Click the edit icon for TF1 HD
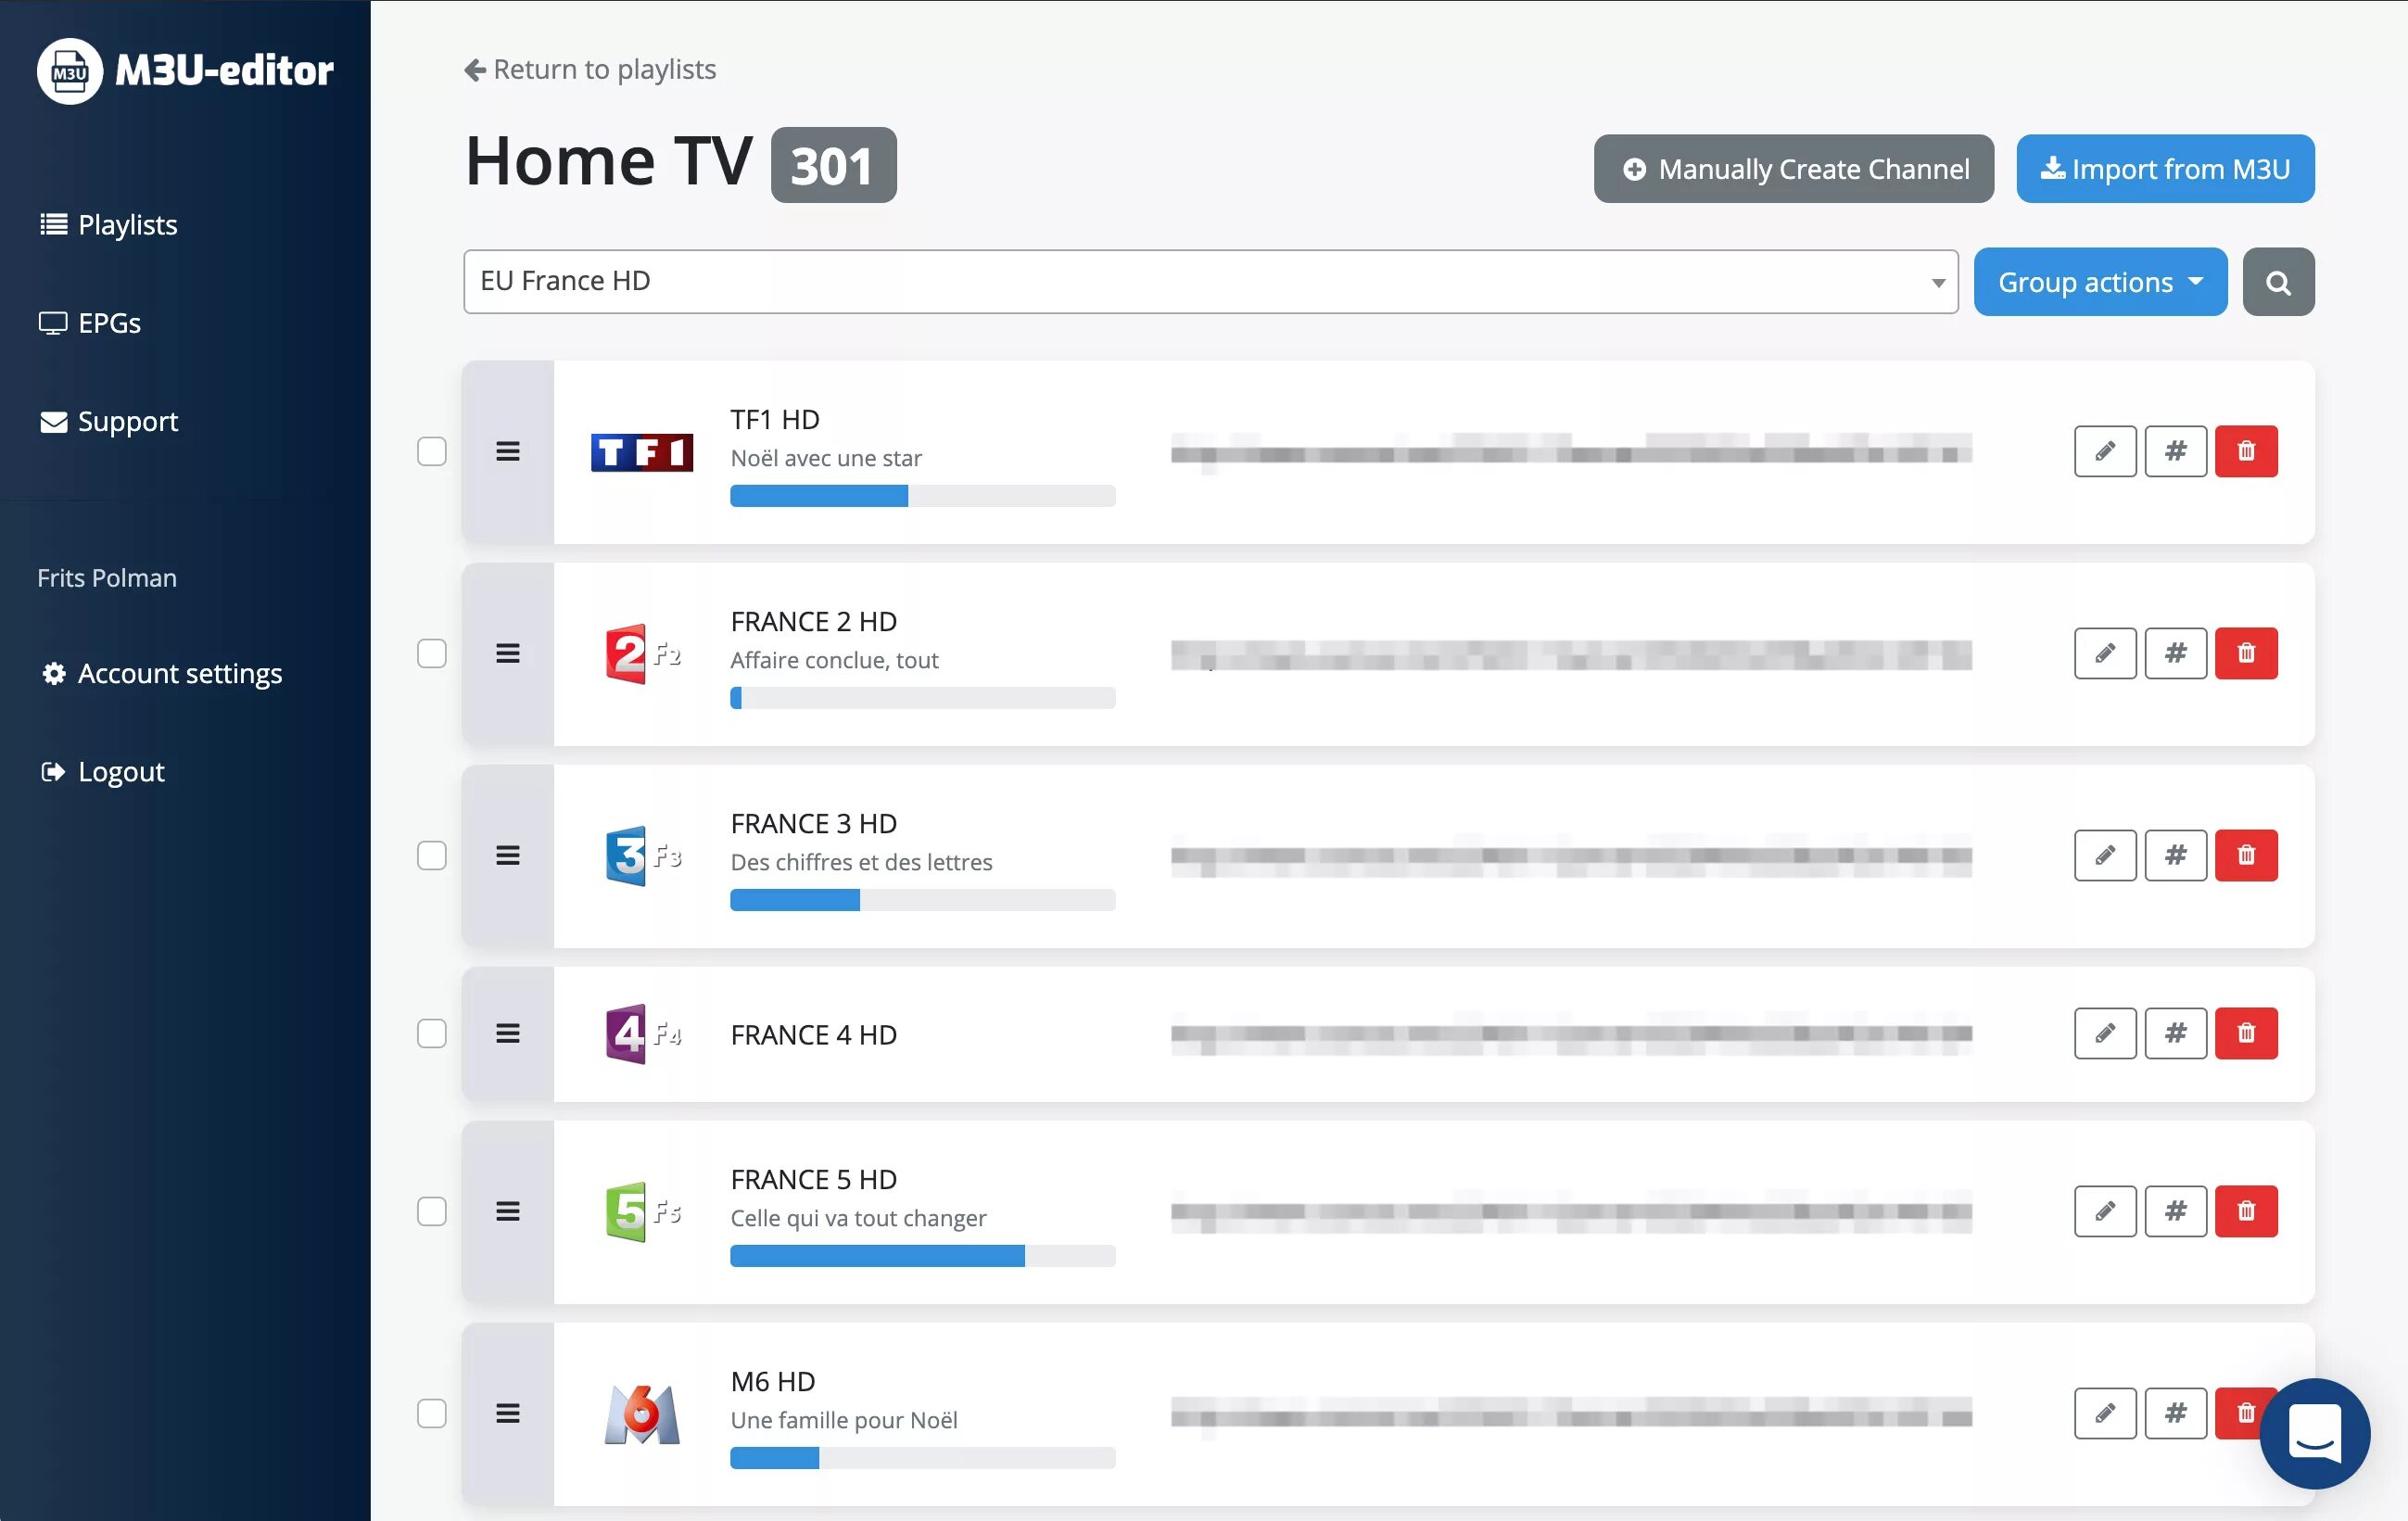Image resolution: width=2408 pixels, height=1521 pixels. tap(2105, 450)
